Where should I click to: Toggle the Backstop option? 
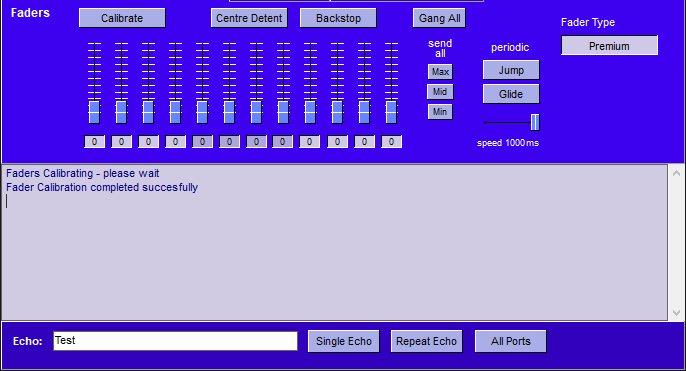pyautogui.click(x=338, y=18)
